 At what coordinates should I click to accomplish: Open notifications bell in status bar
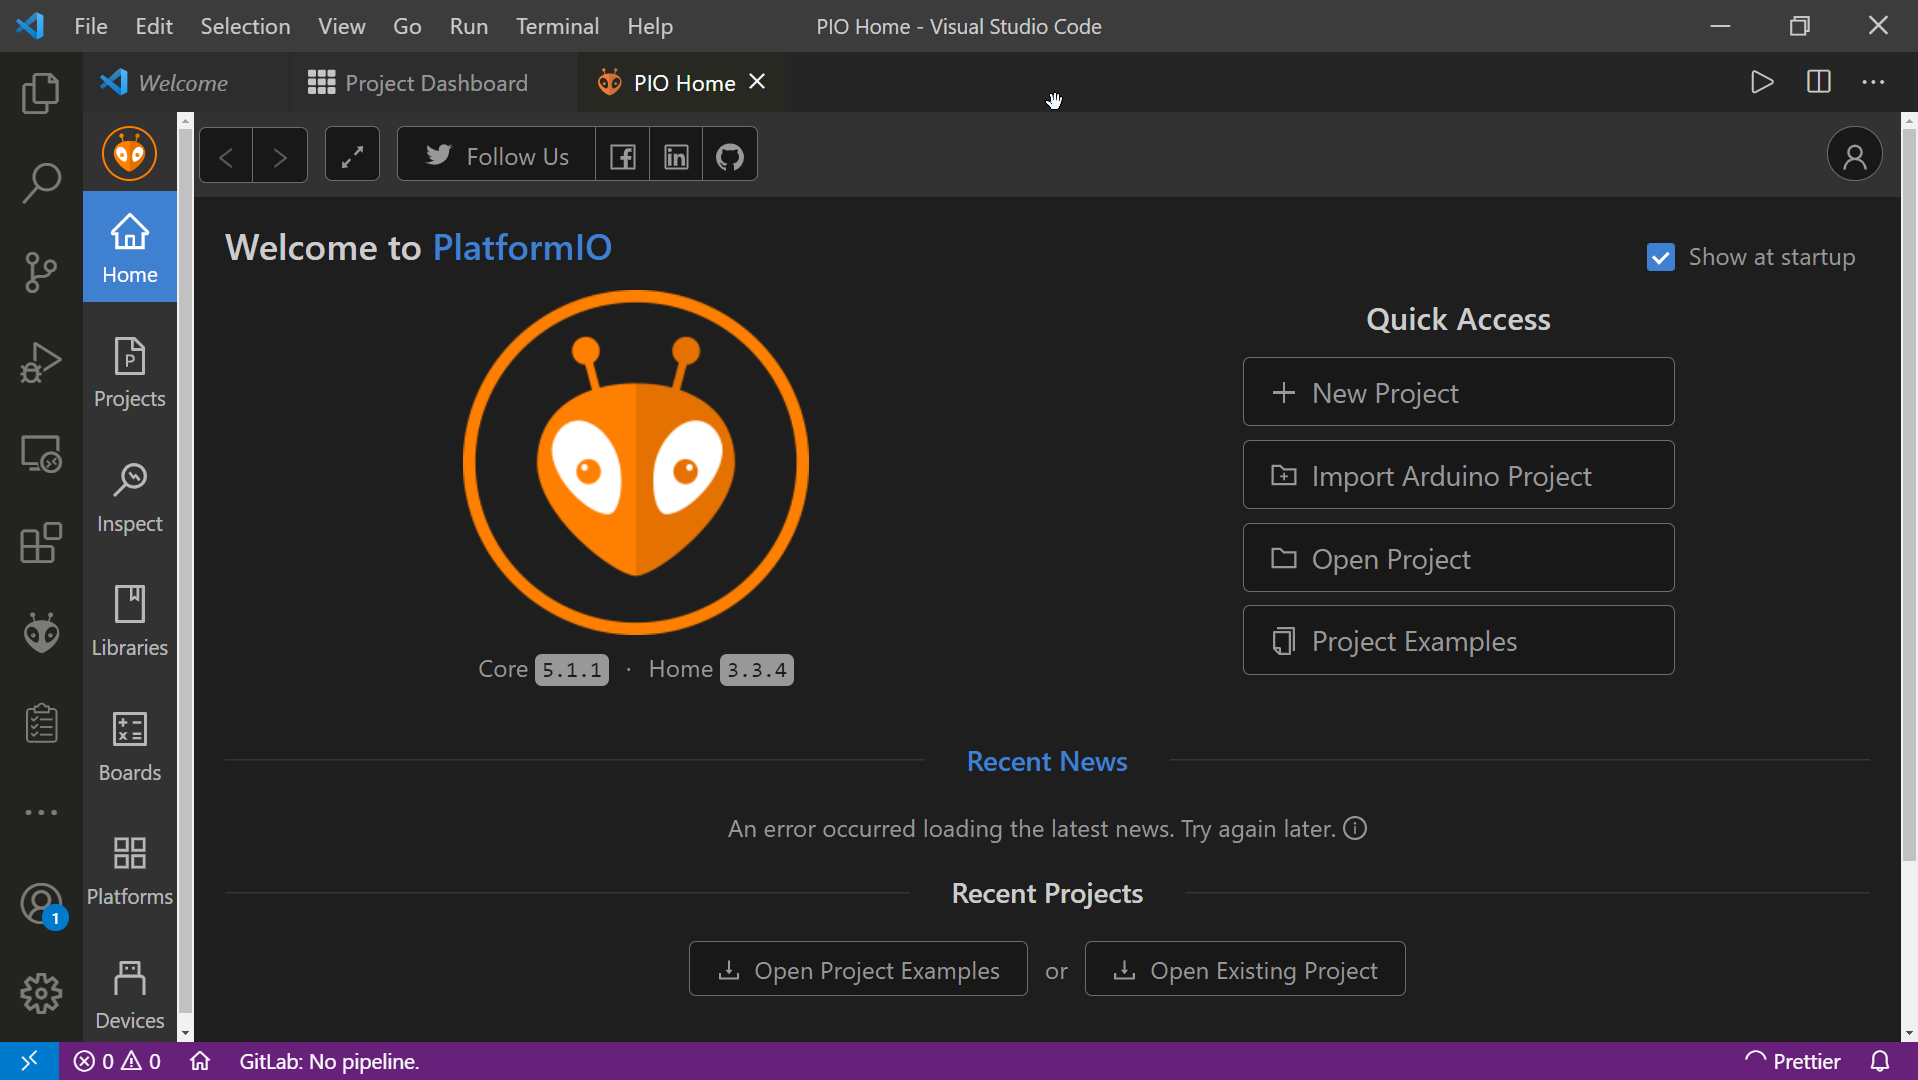[1880, 1061]
